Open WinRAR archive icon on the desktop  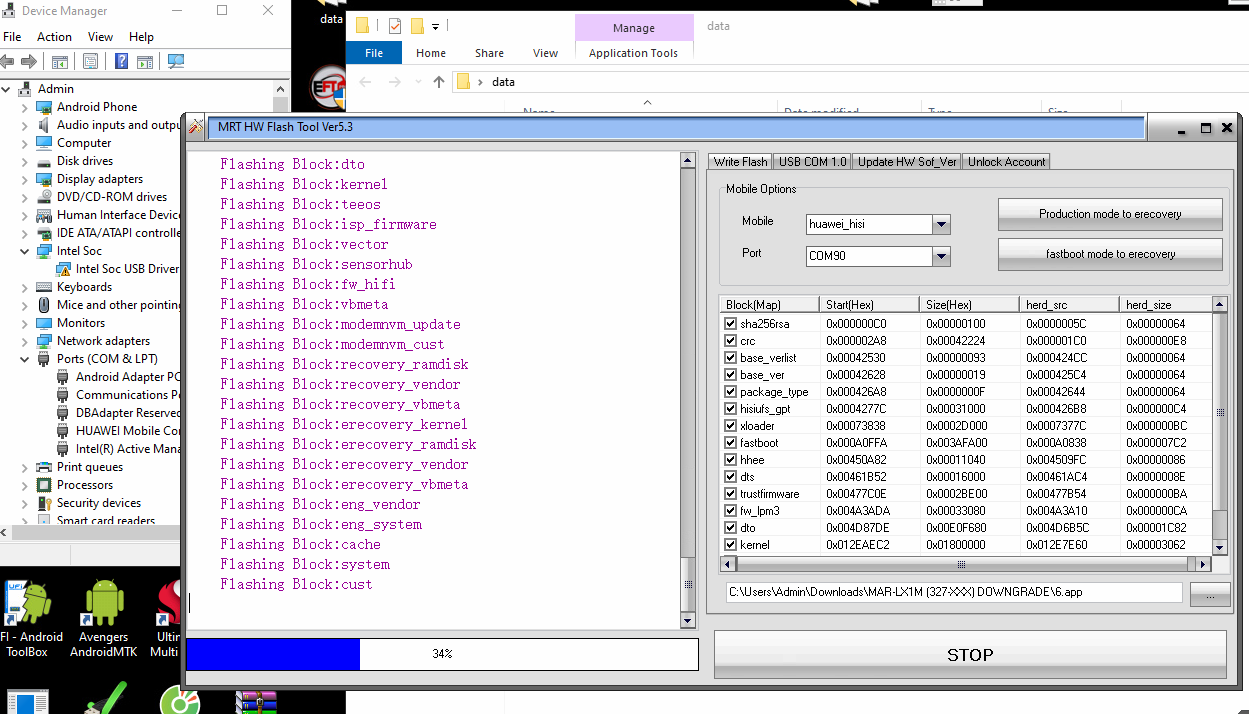point(254,701)
